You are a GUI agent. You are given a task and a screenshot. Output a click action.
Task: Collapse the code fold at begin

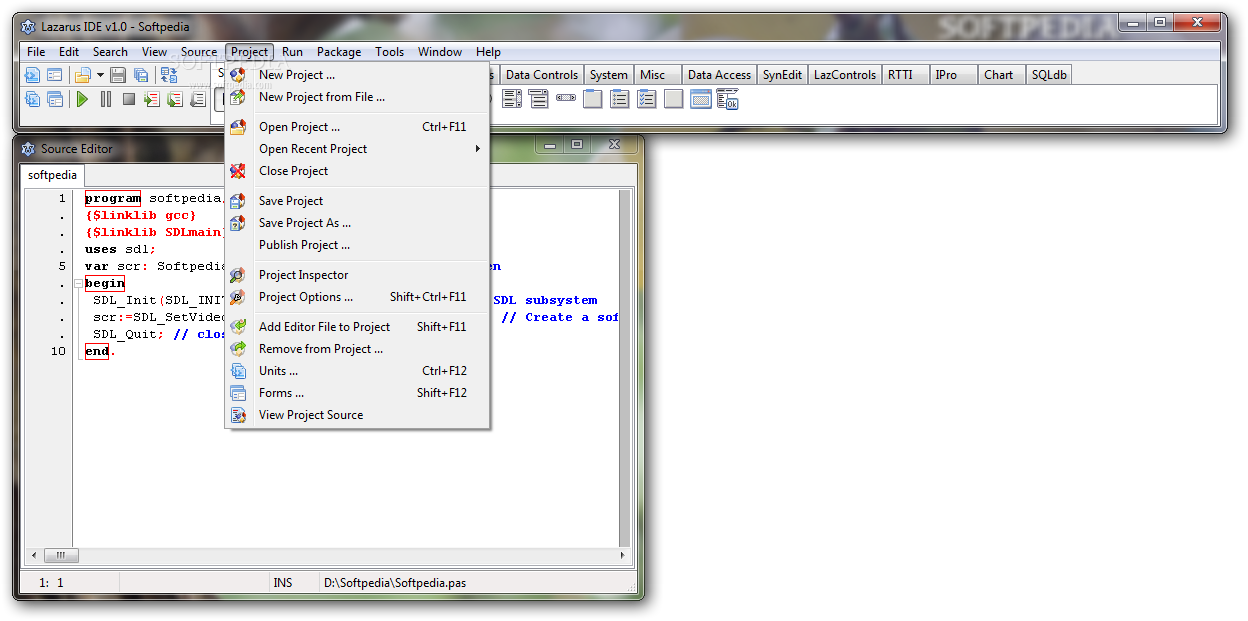pyautogui.click(x=78, y=283)
